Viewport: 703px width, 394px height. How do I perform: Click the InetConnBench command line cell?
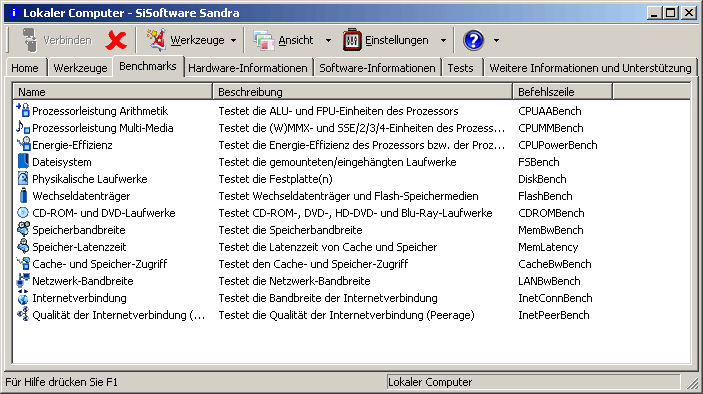coord(555,298)
